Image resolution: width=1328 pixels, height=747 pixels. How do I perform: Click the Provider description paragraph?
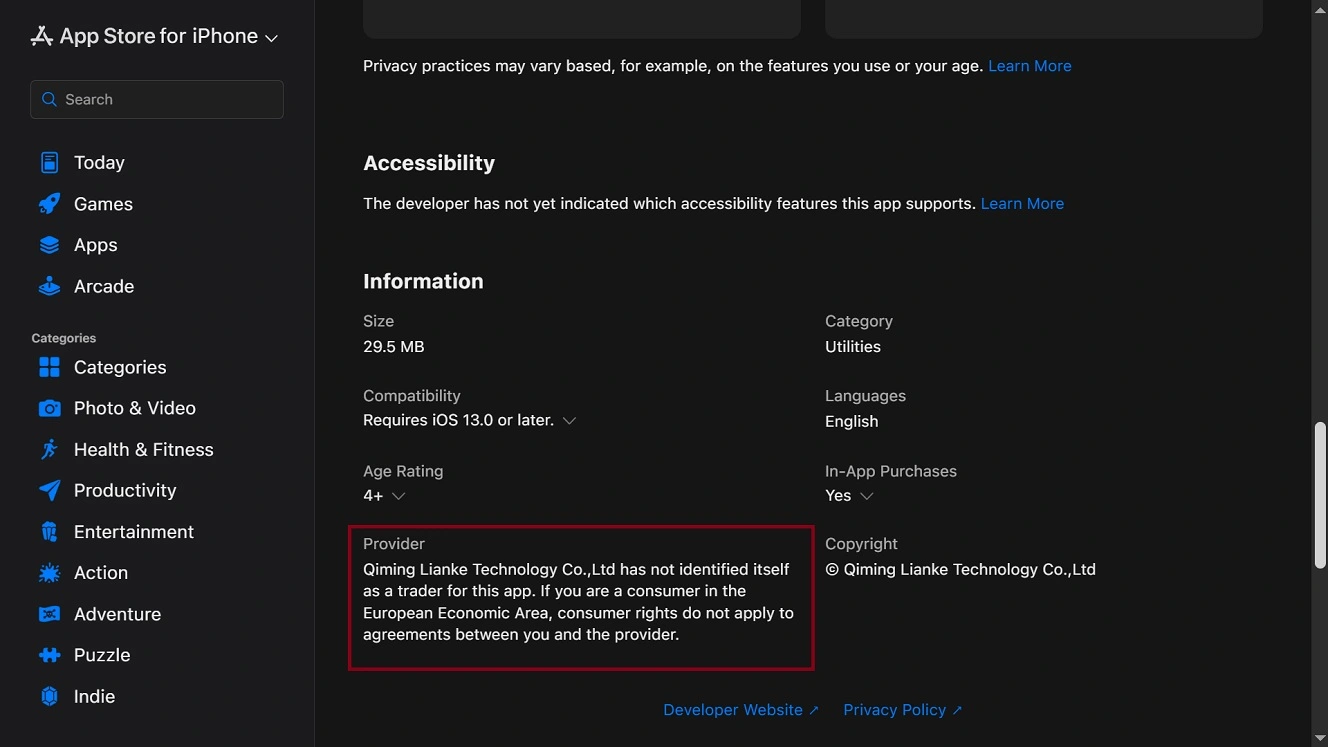pos(578,602)
